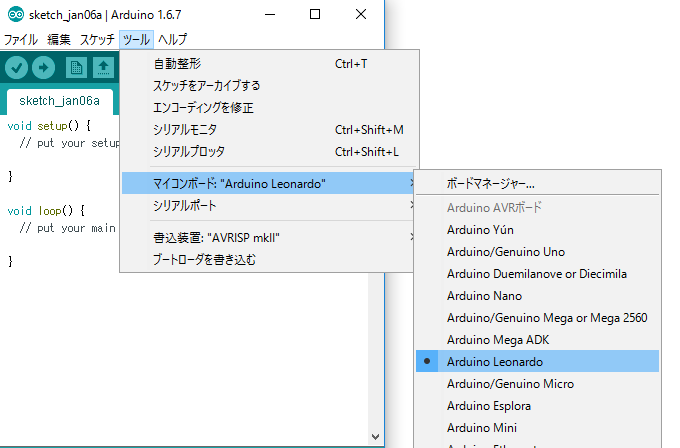Choose ブートローダを書き込む menu entry
The image size is (680, 448).
point(268,260)
